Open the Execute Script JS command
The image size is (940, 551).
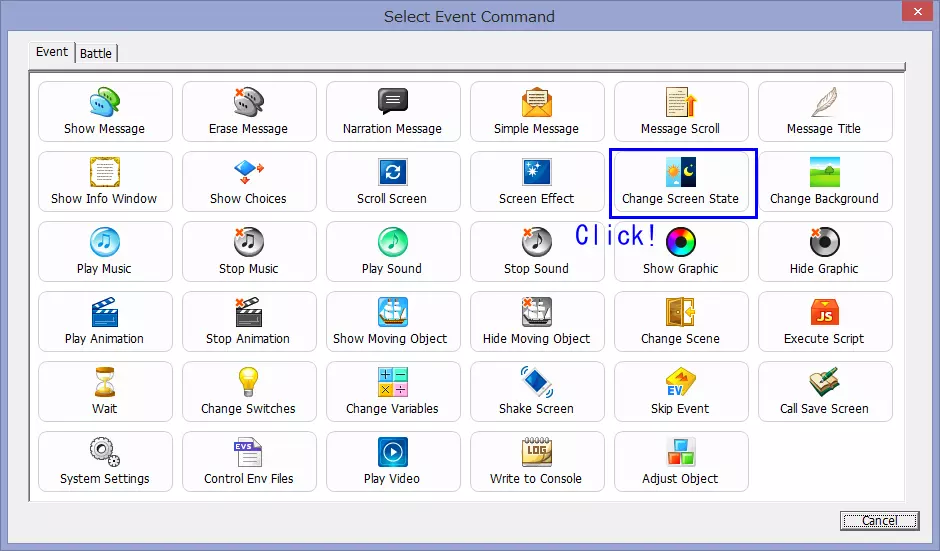pos(825,321)
